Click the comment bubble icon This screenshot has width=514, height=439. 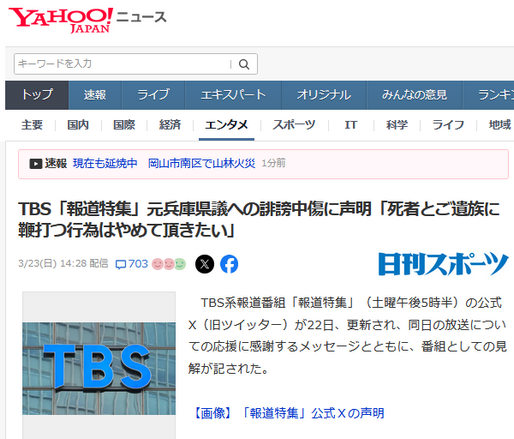pyautogui.click(x=120, y=264)
